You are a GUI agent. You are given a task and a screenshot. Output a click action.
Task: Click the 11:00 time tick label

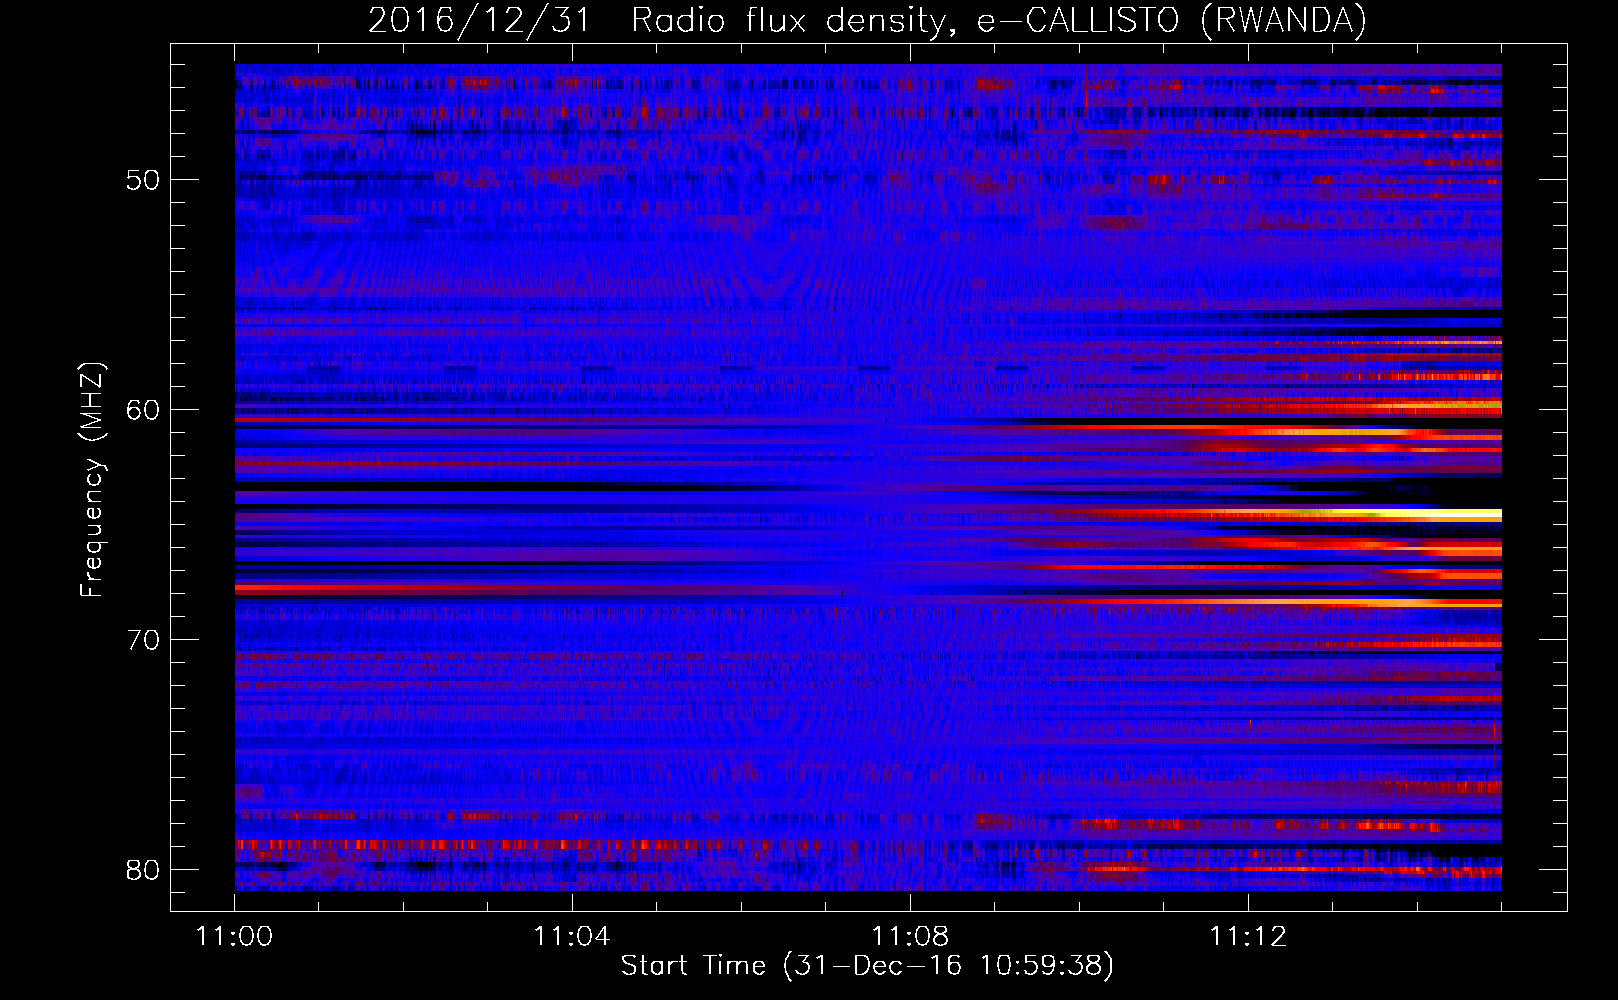pos(234,936)
